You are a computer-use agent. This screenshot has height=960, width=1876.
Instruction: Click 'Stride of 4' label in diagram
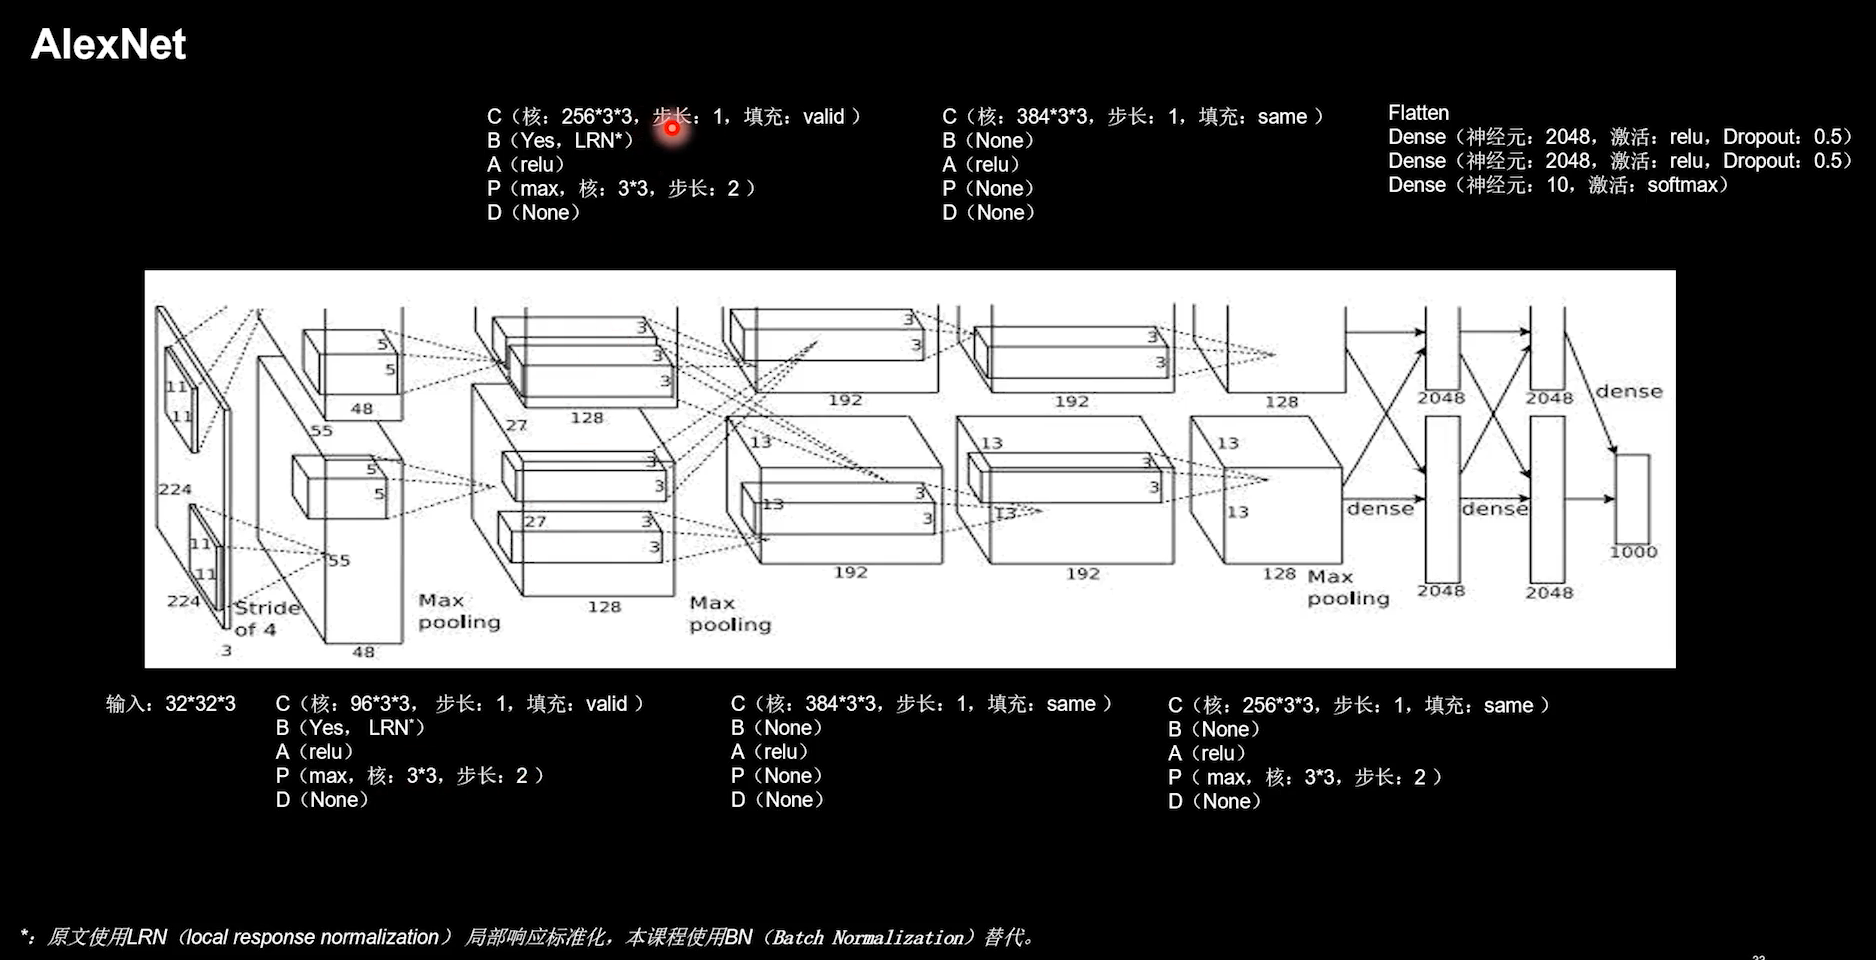[x=266, y=618]
